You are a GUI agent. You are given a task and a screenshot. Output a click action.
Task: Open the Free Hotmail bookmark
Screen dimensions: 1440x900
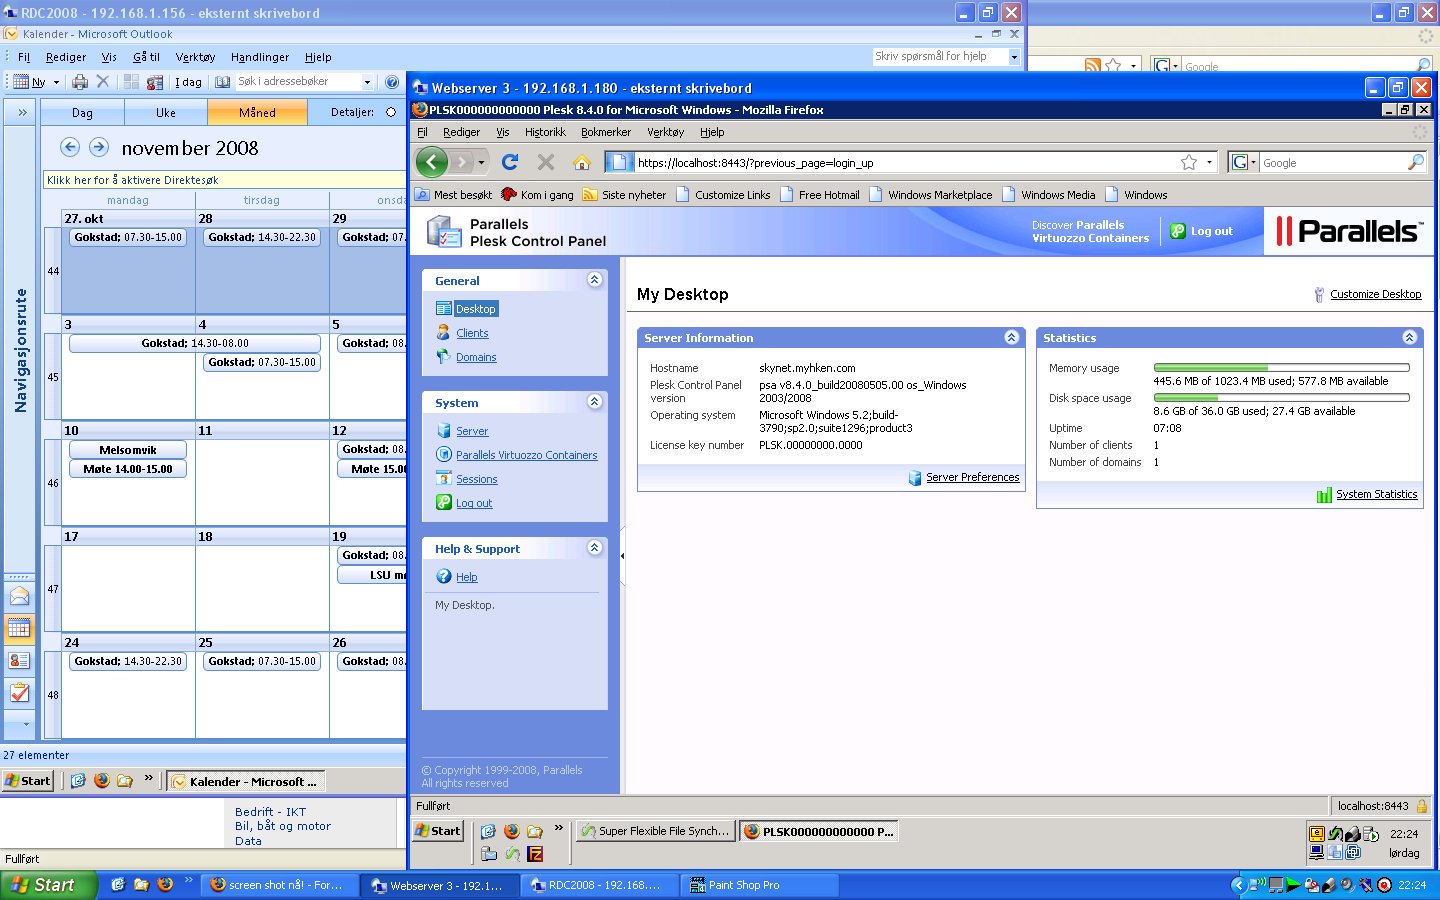click(819, 195)
